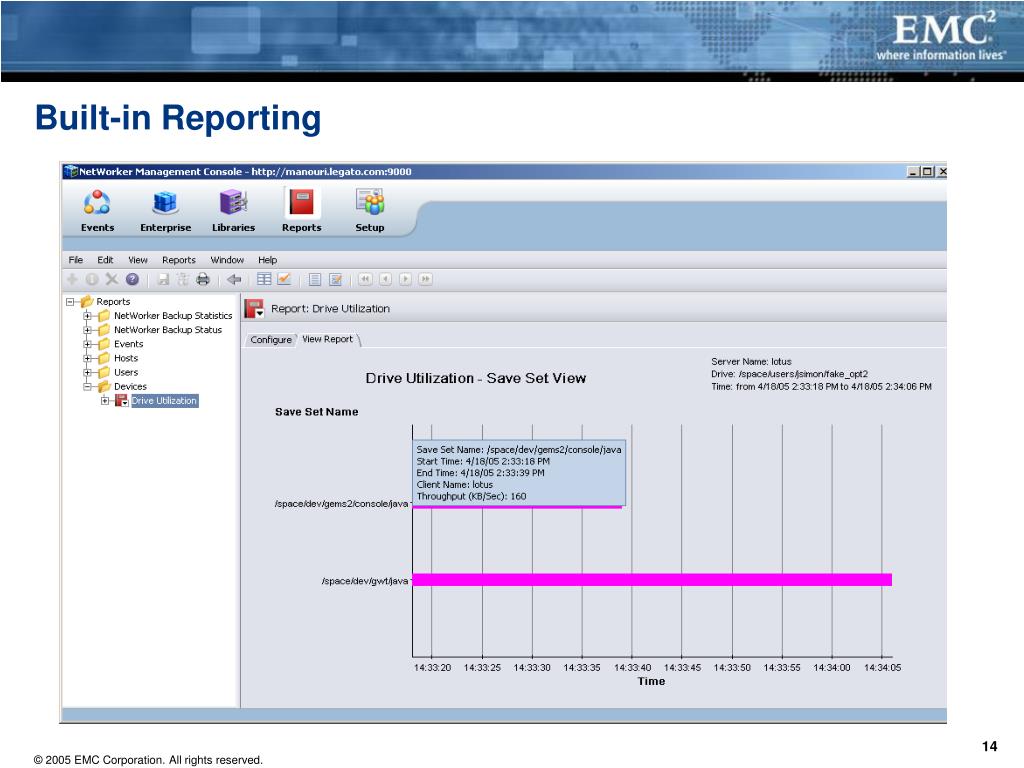Go to last page of report
This screenshot has width=1024, height=768.
coord(425,280)
